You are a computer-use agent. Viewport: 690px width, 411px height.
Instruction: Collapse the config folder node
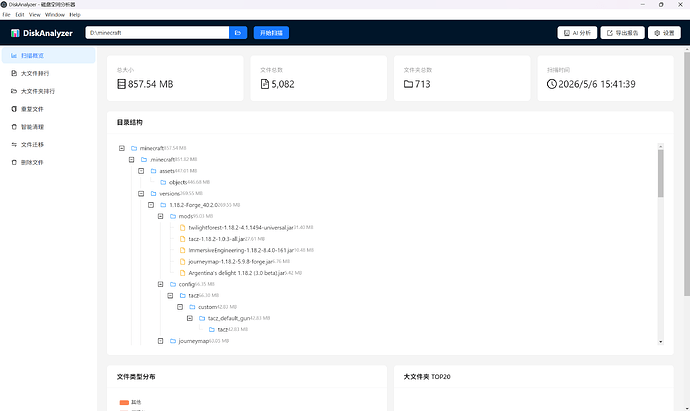161,284
